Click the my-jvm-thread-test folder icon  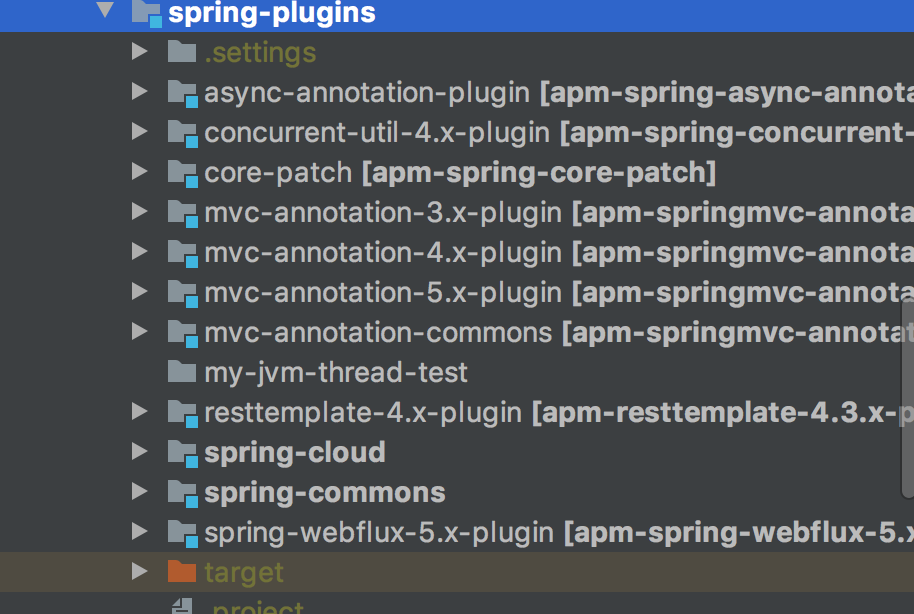click(x=181, y=372)
